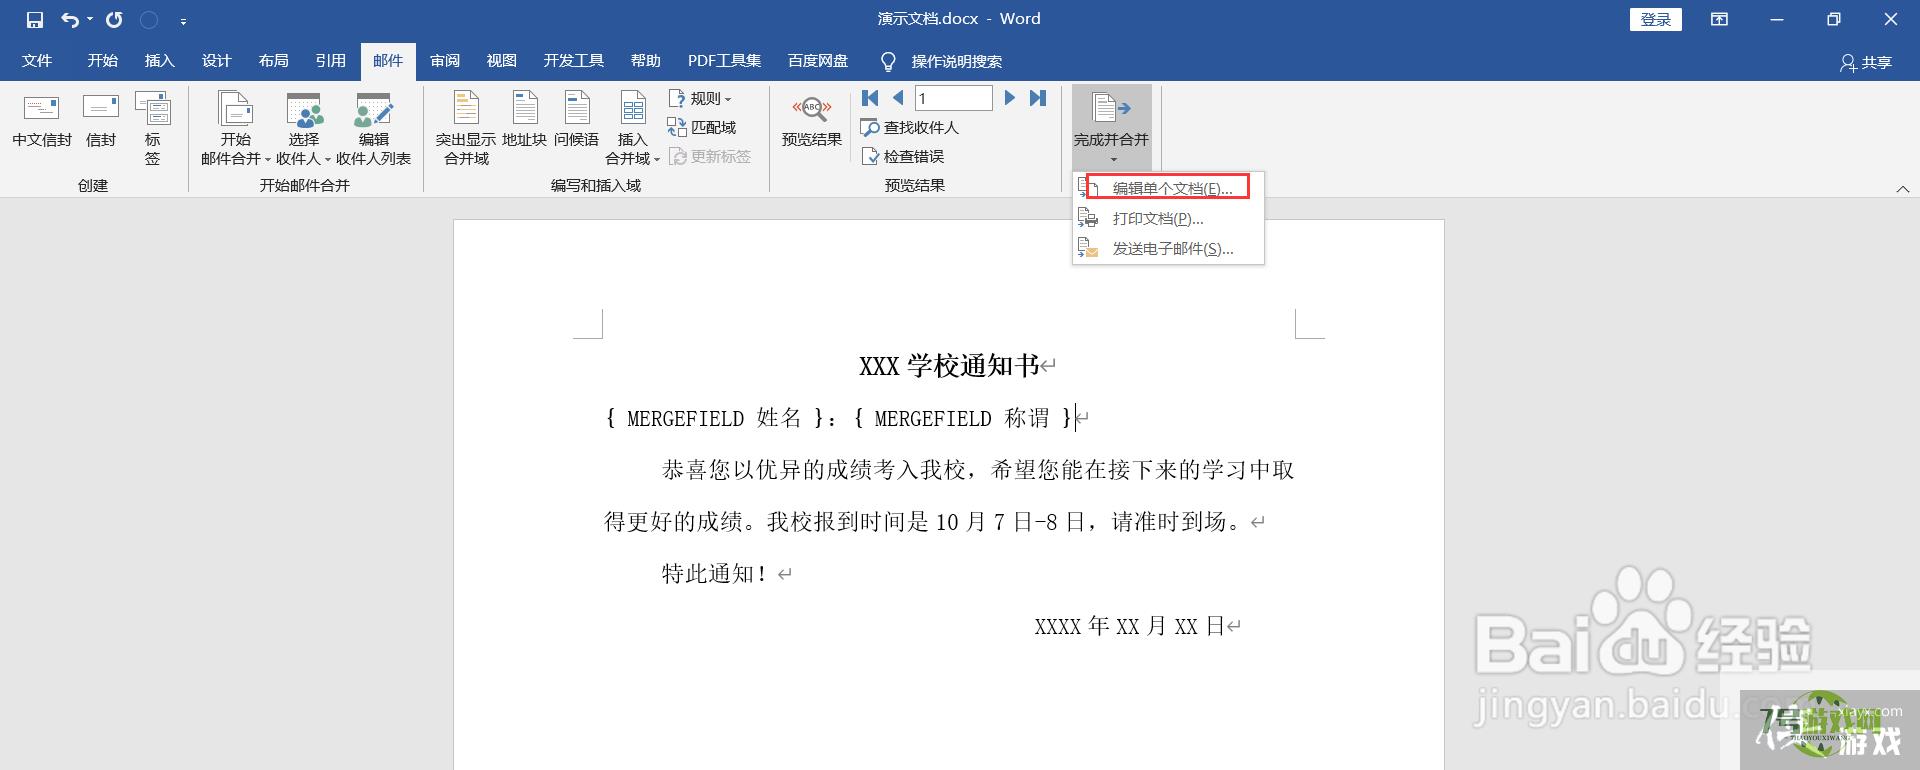Switch to 视图 ribbon tab

click(501, 61)
